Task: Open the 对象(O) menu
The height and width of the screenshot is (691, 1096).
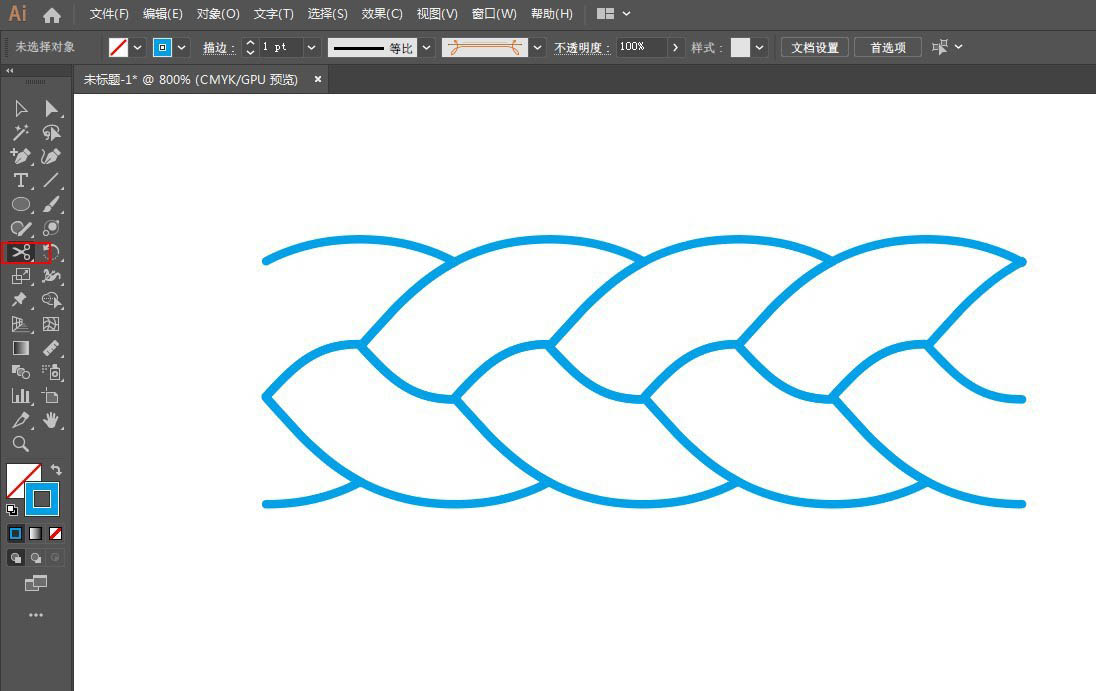Action: tap(217, 14)
